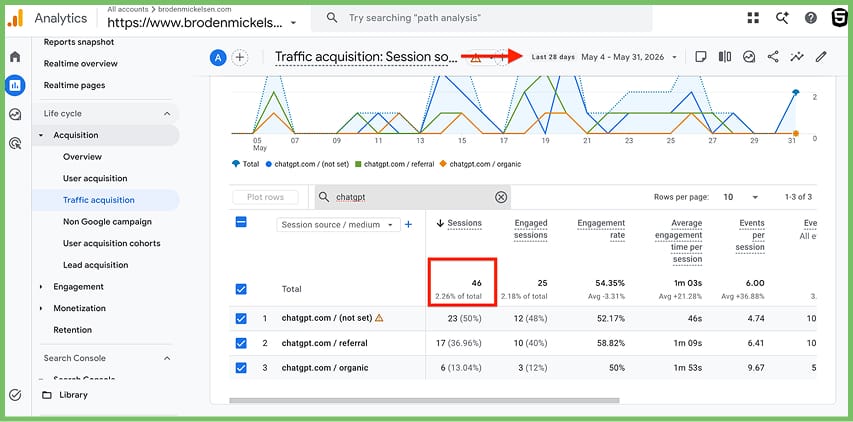
Task: Open the trend line sparkle icon
Action: point(797,57)
